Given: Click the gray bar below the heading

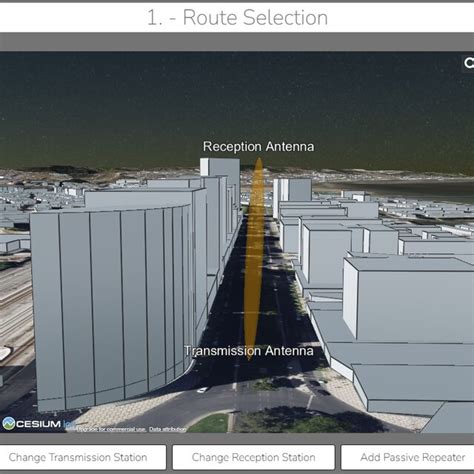Looking at the screenshot, I should pos(237,42).
